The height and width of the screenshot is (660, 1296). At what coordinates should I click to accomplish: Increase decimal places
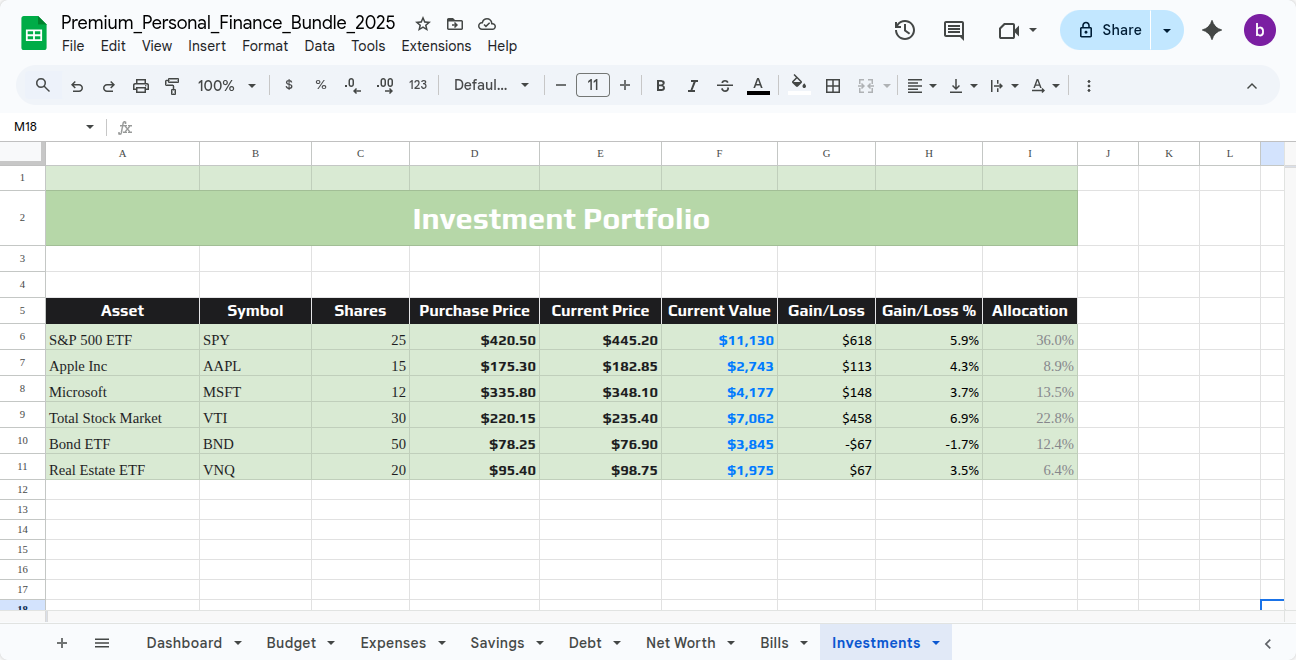(x=385, y=85)
